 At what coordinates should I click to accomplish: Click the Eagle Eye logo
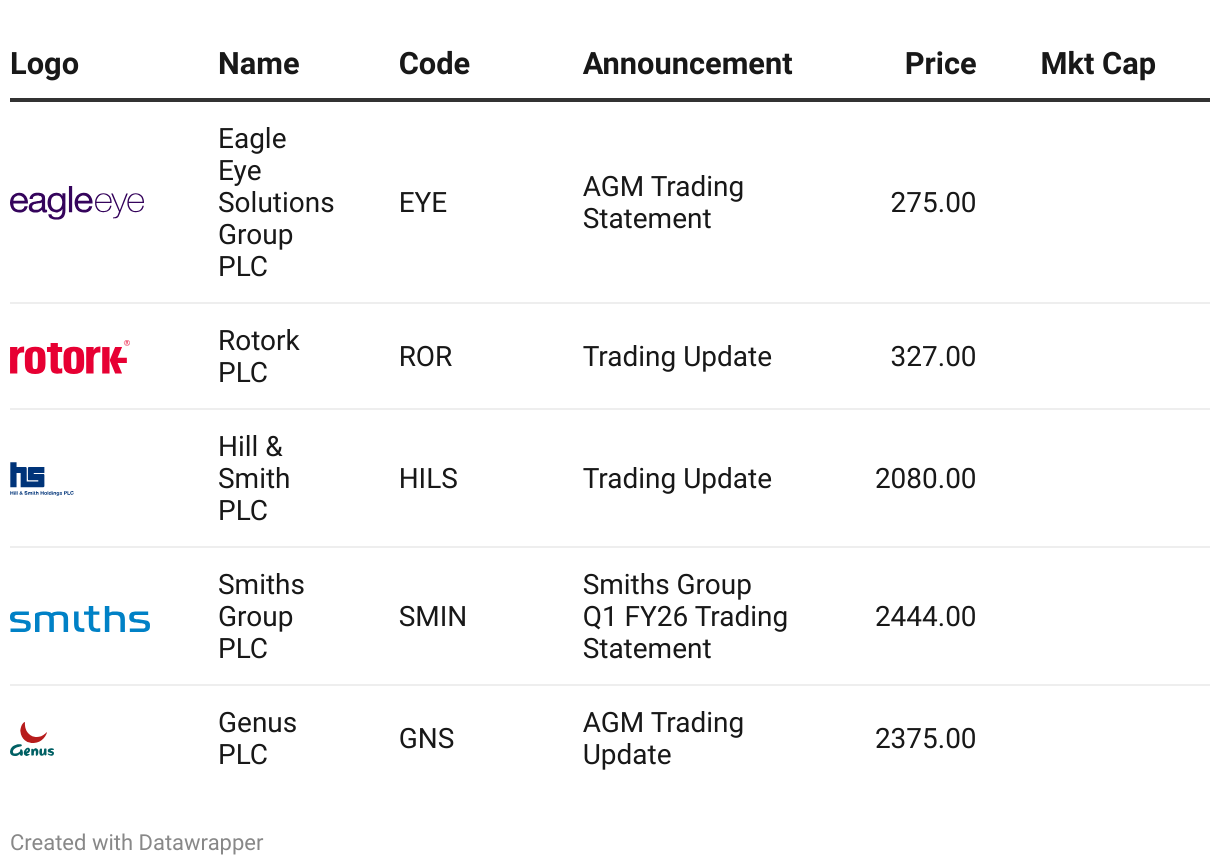pyautogui.click(x=77, y=203)
